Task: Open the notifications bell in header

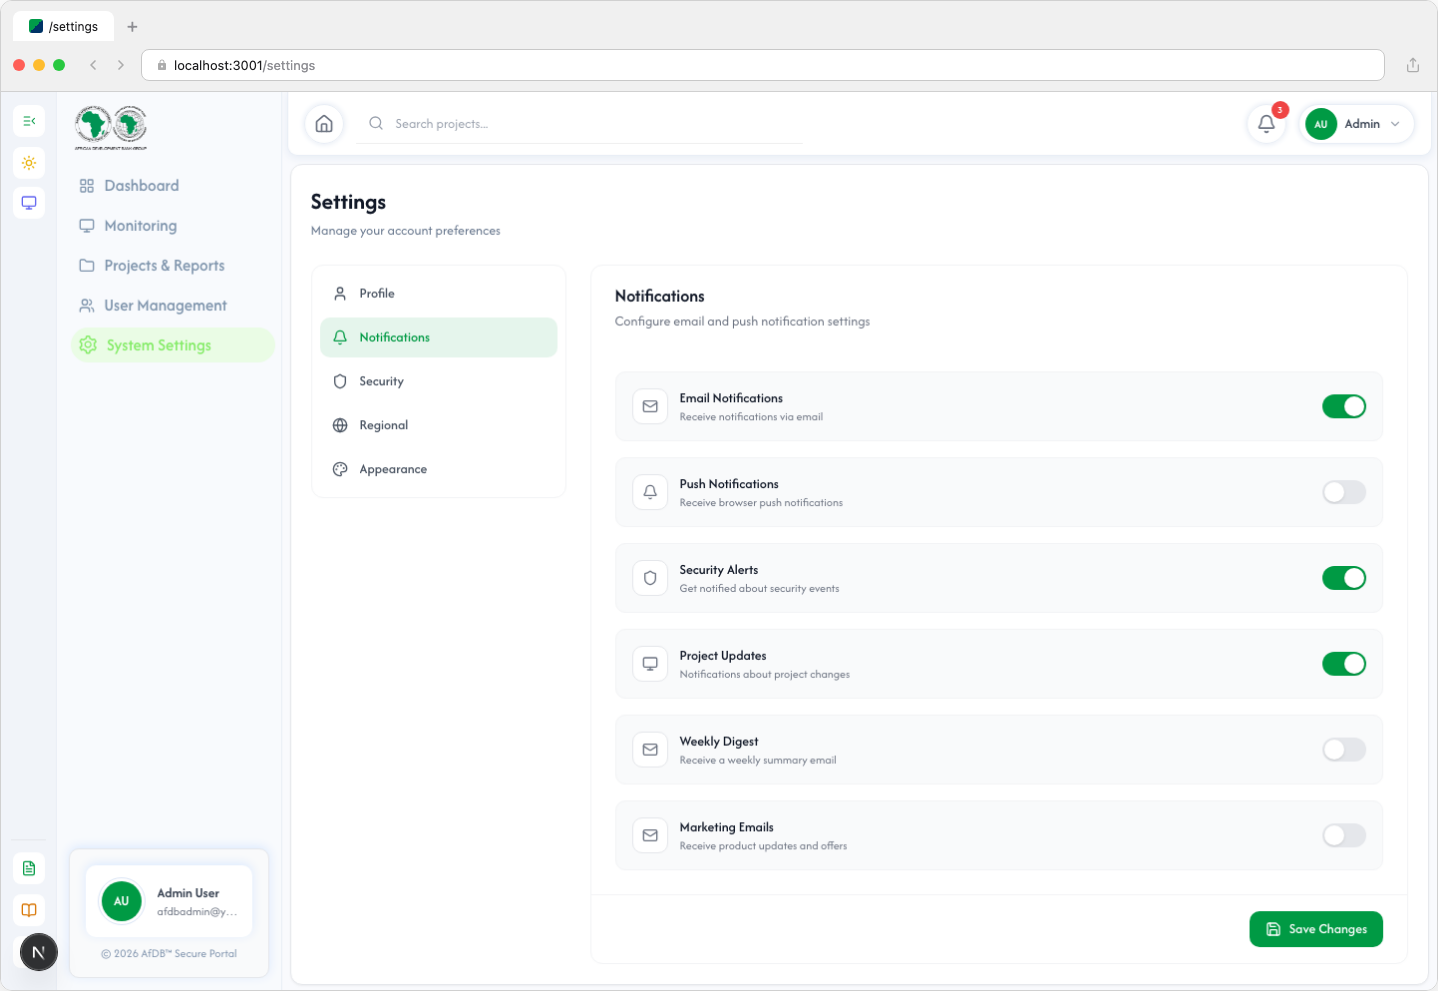Action: (1266, 124)
